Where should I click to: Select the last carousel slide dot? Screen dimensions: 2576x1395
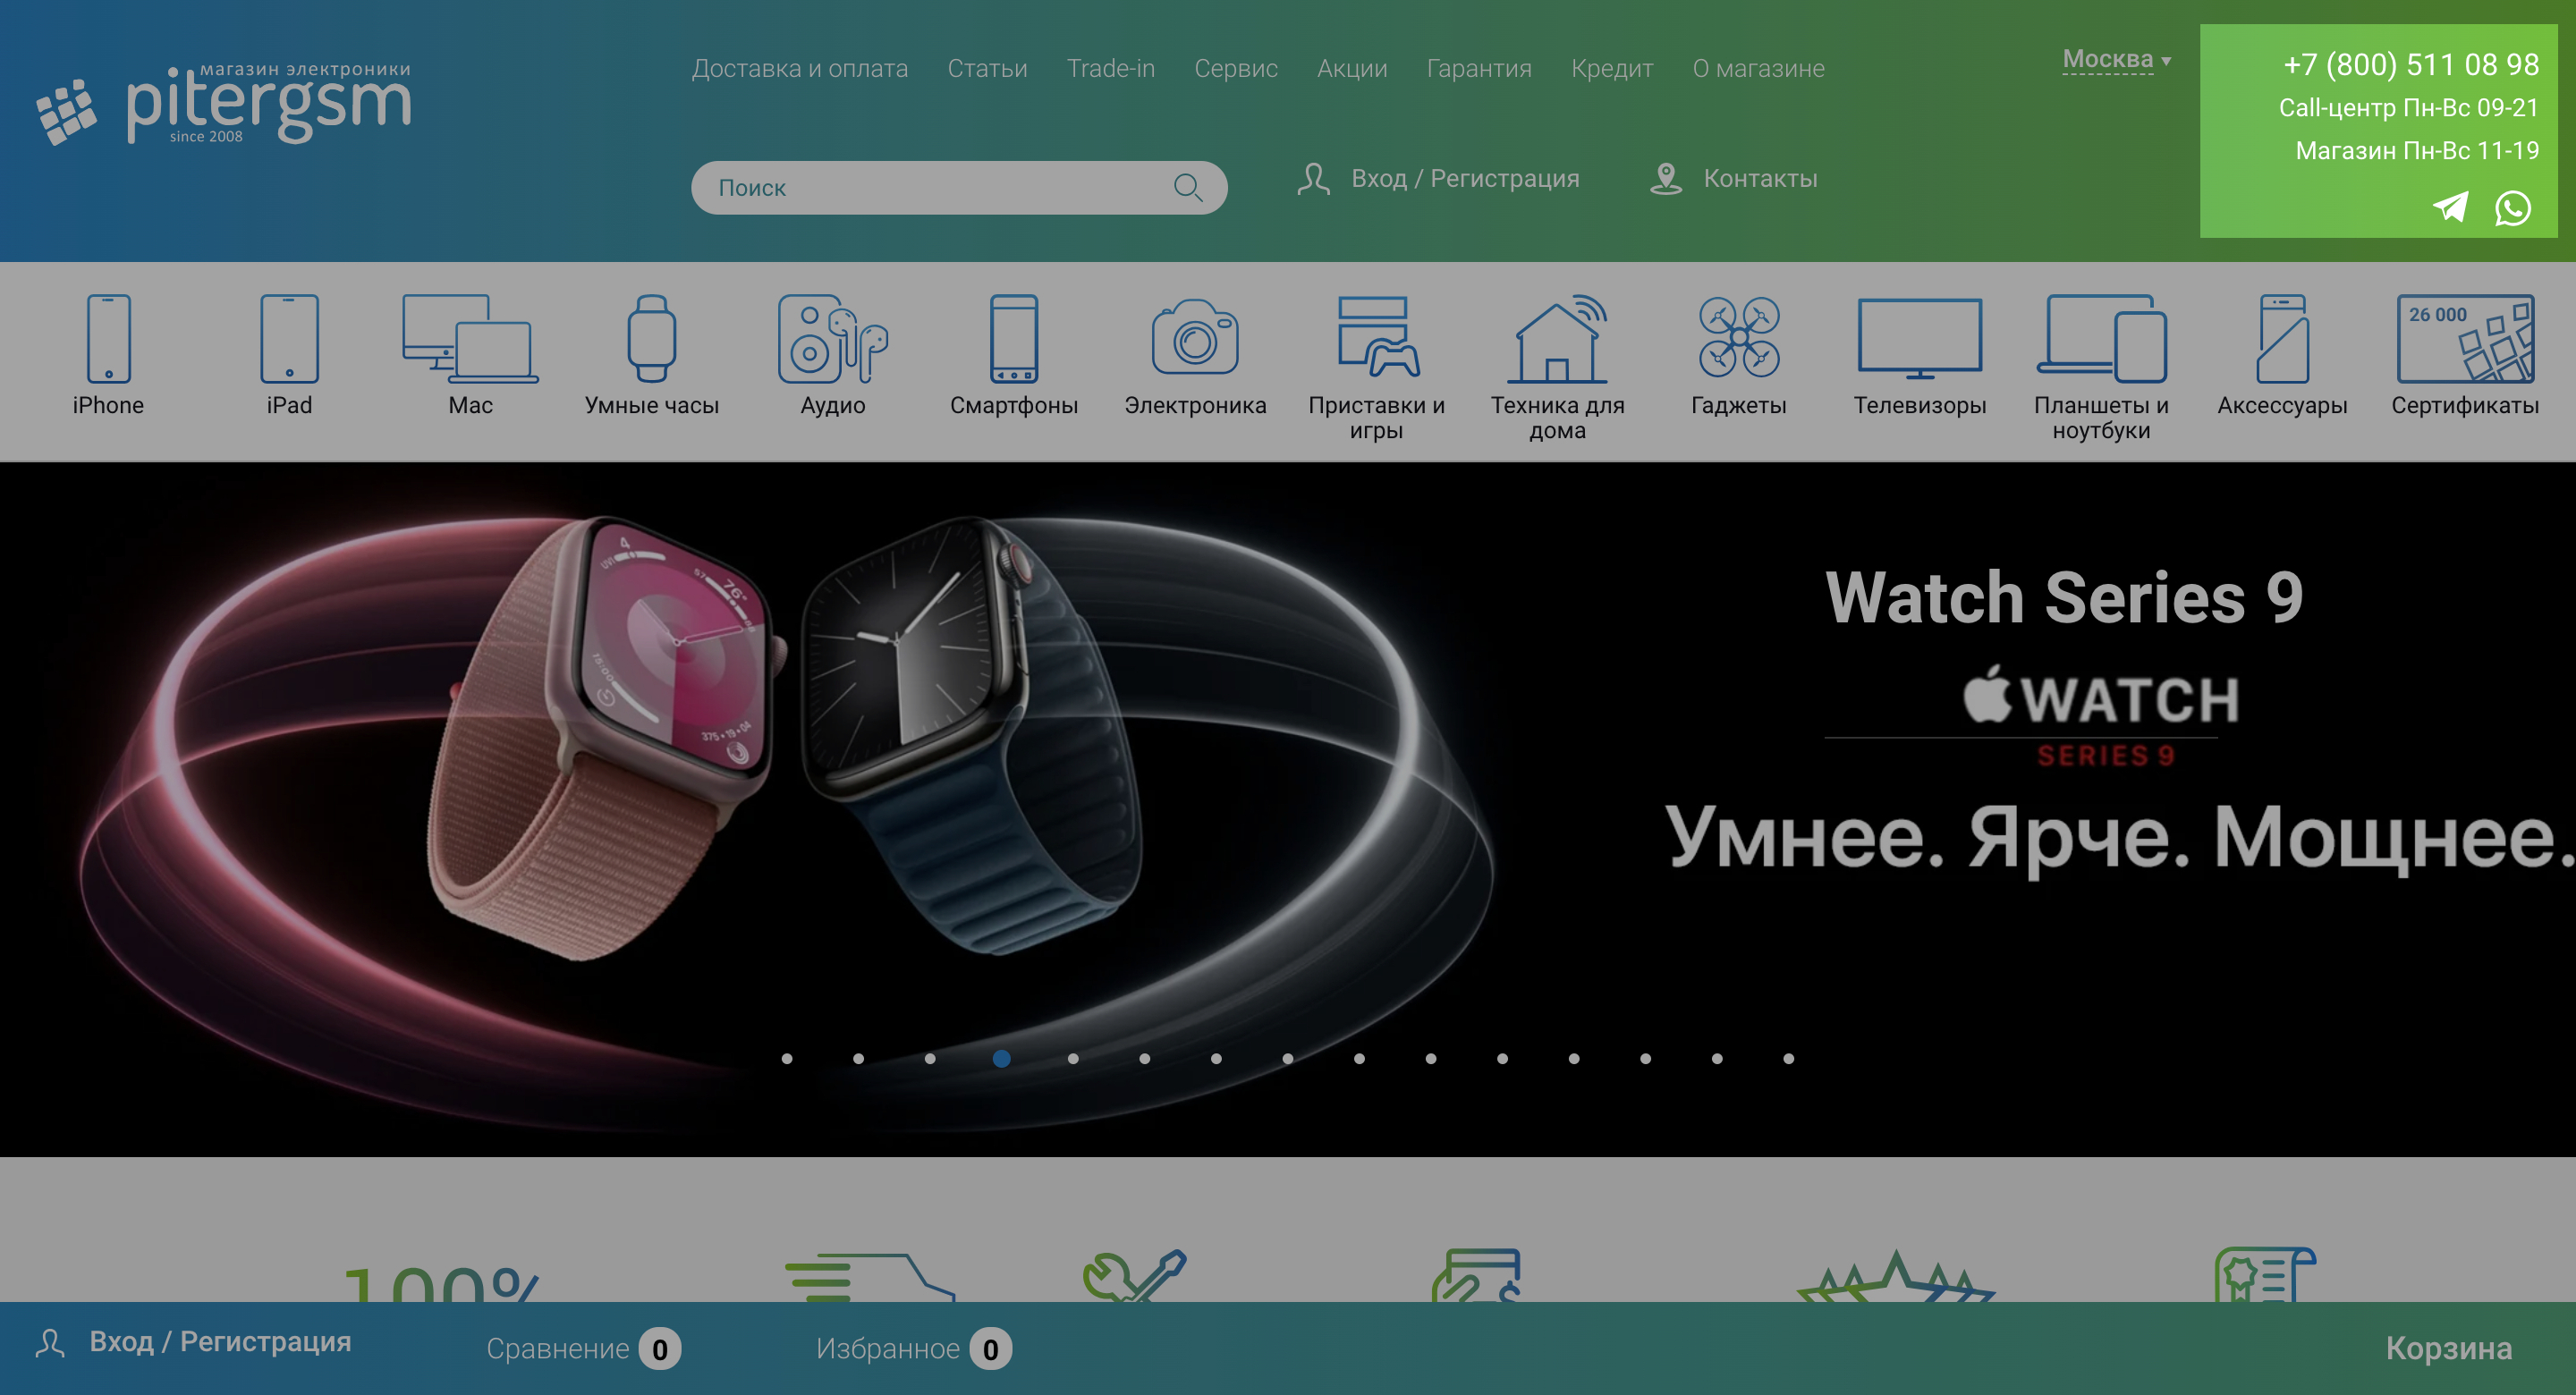1788,1058
